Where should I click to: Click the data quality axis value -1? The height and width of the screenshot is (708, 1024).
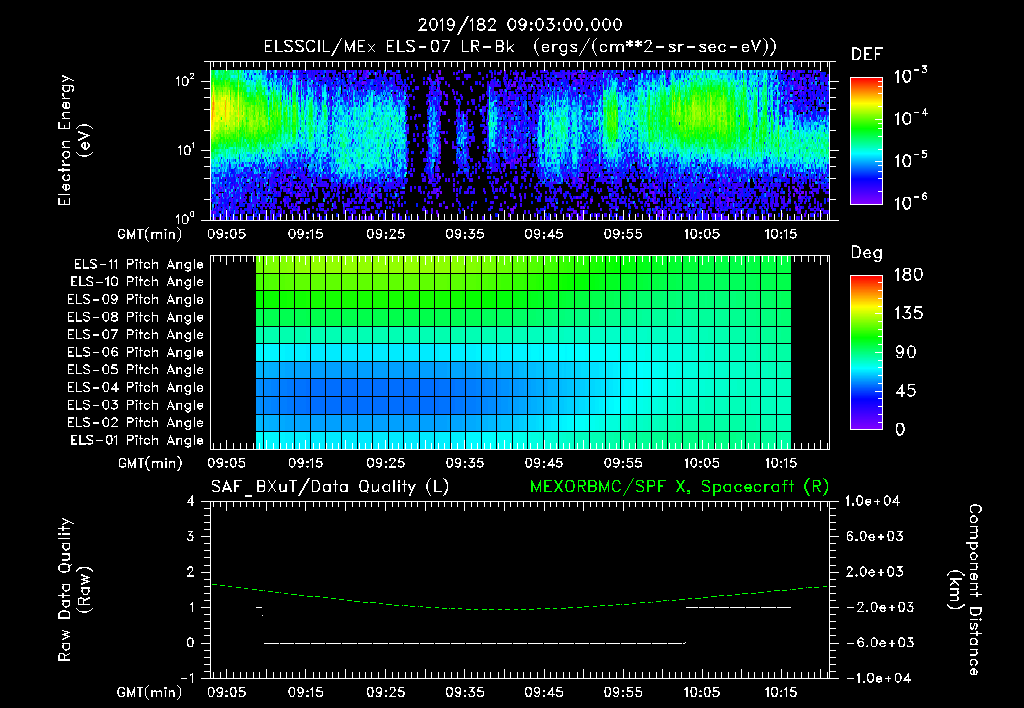[187, 678]
